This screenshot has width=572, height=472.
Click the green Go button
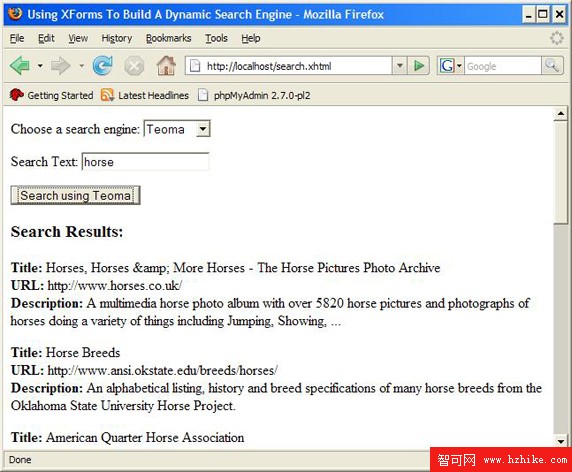click(419, 66)
